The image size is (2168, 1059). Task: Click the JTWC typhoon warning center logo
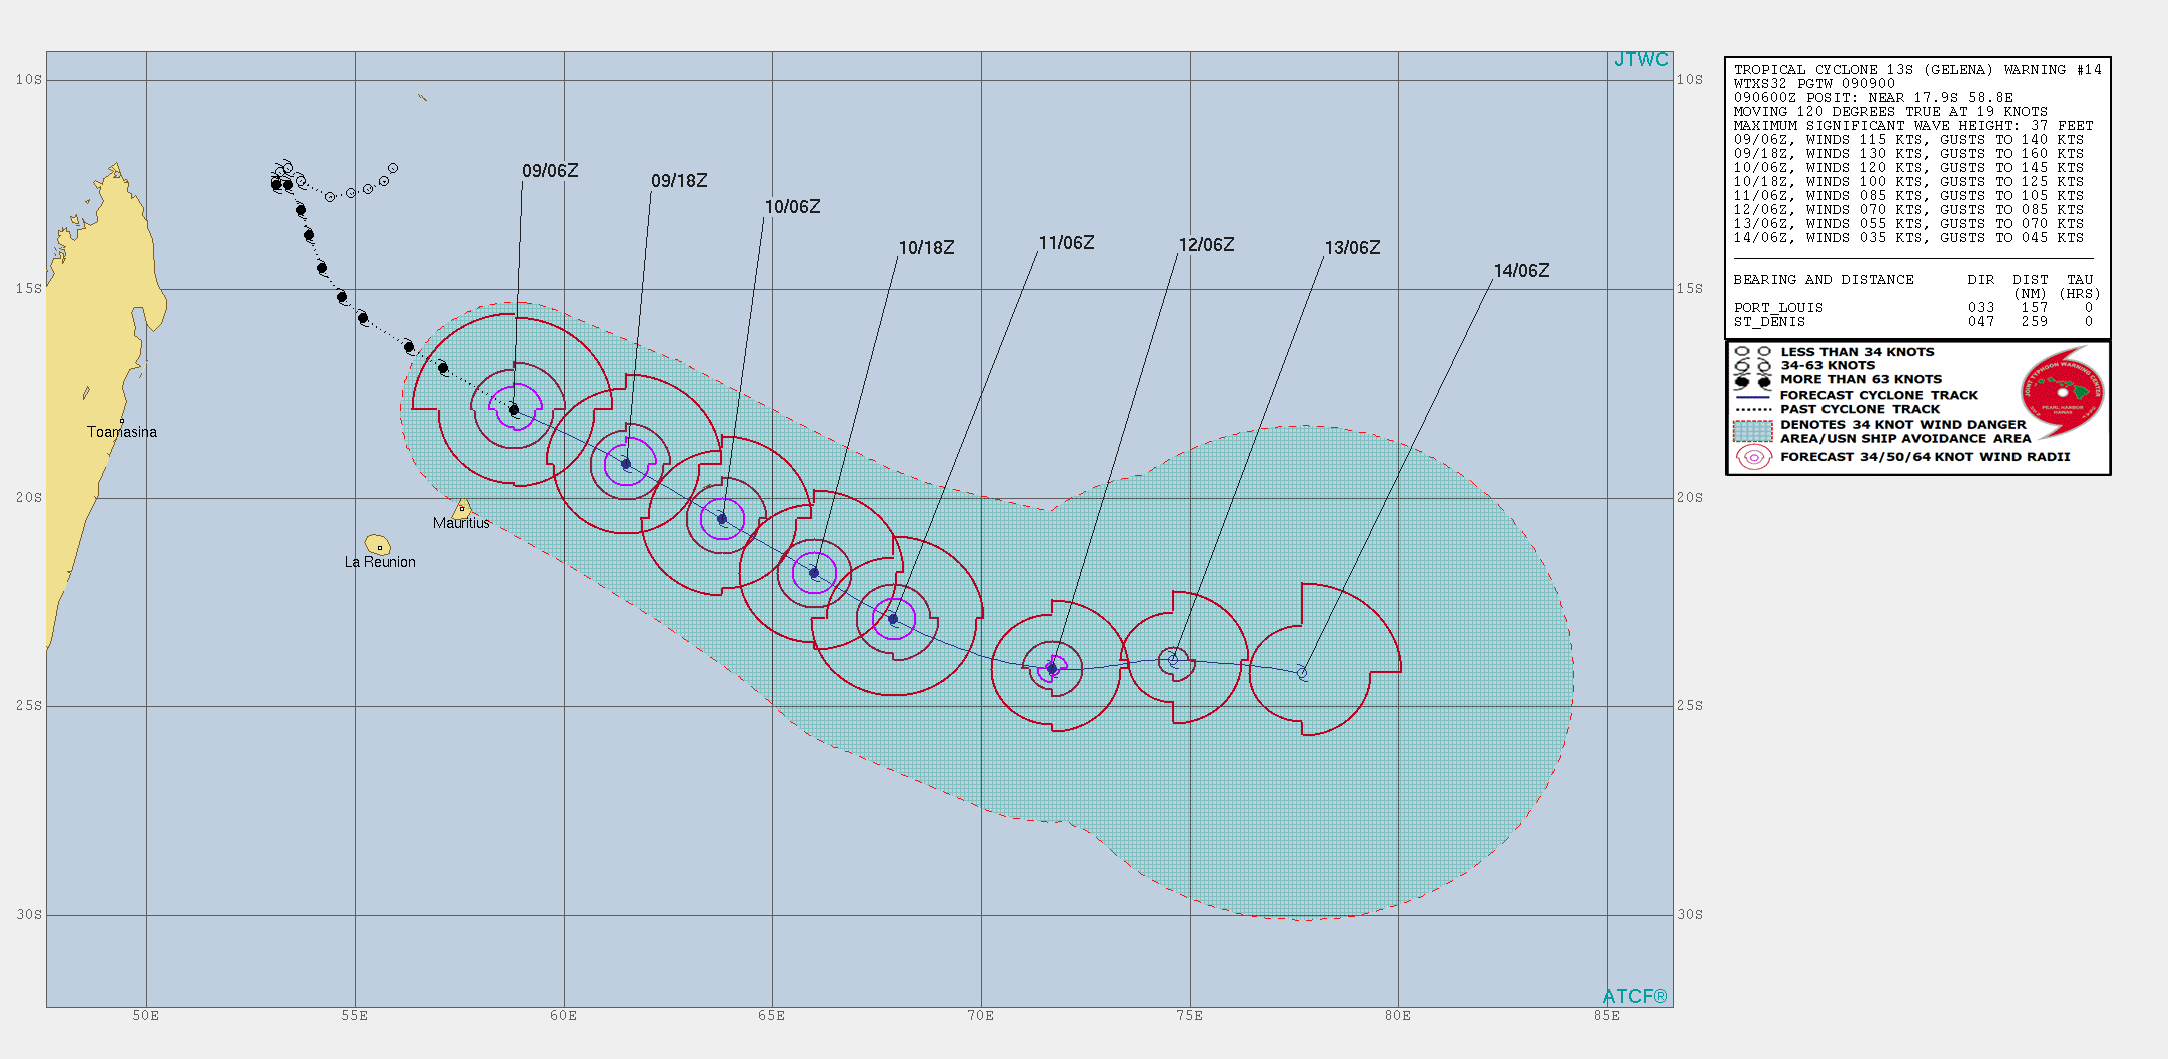pyautogui.click(x=2062, y=392)
